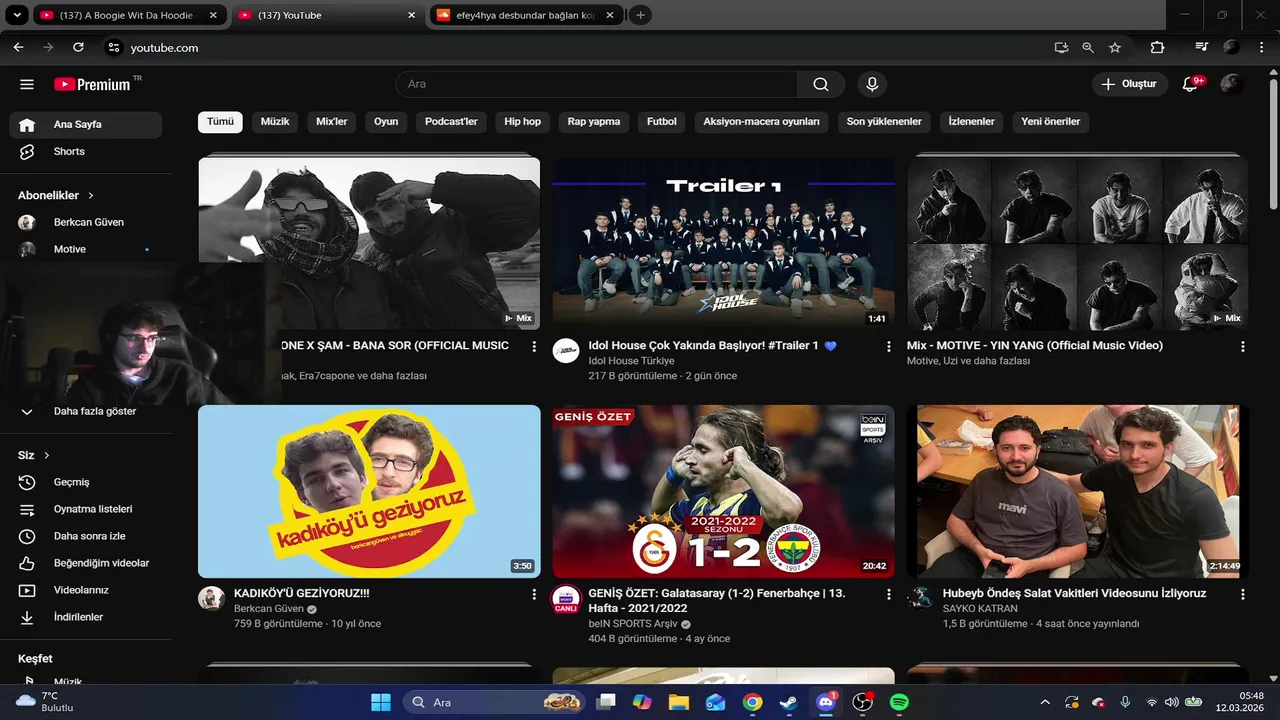Viewport: 1280px width, 720px height.
Task: Reload the page
Action: [78, 47]
